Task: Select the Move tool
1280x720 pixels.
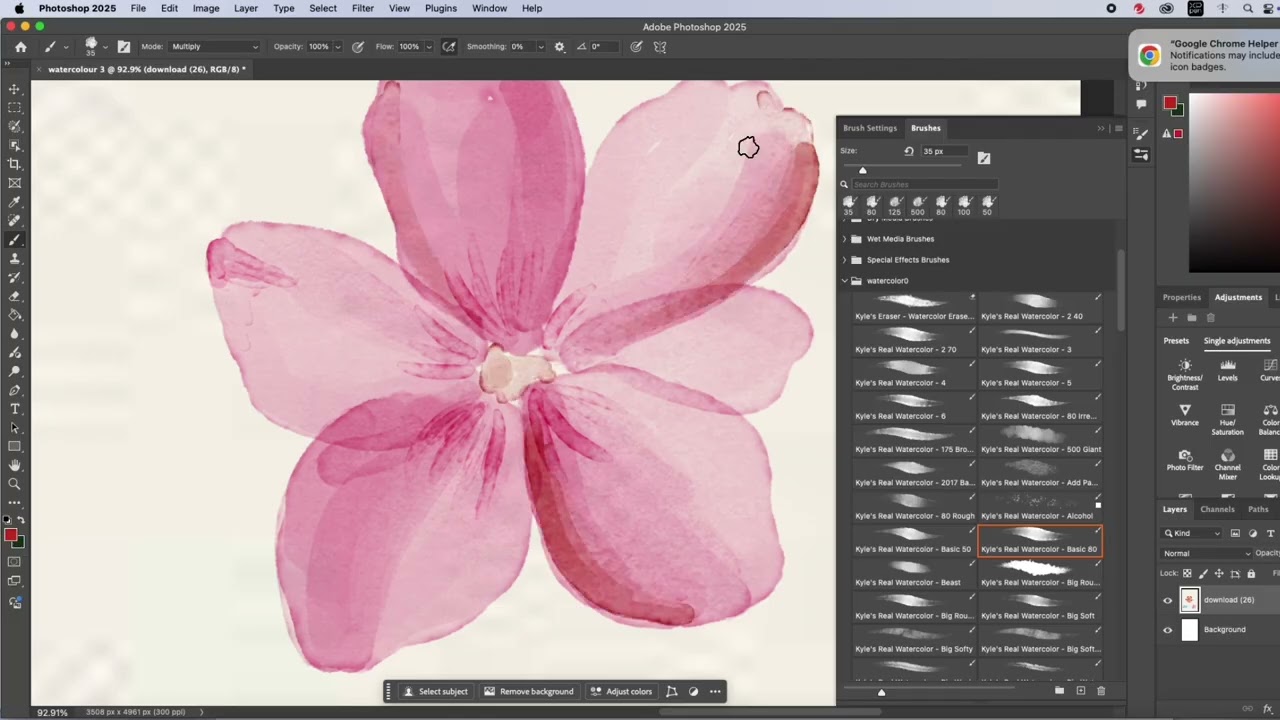Action: point(14,89)
